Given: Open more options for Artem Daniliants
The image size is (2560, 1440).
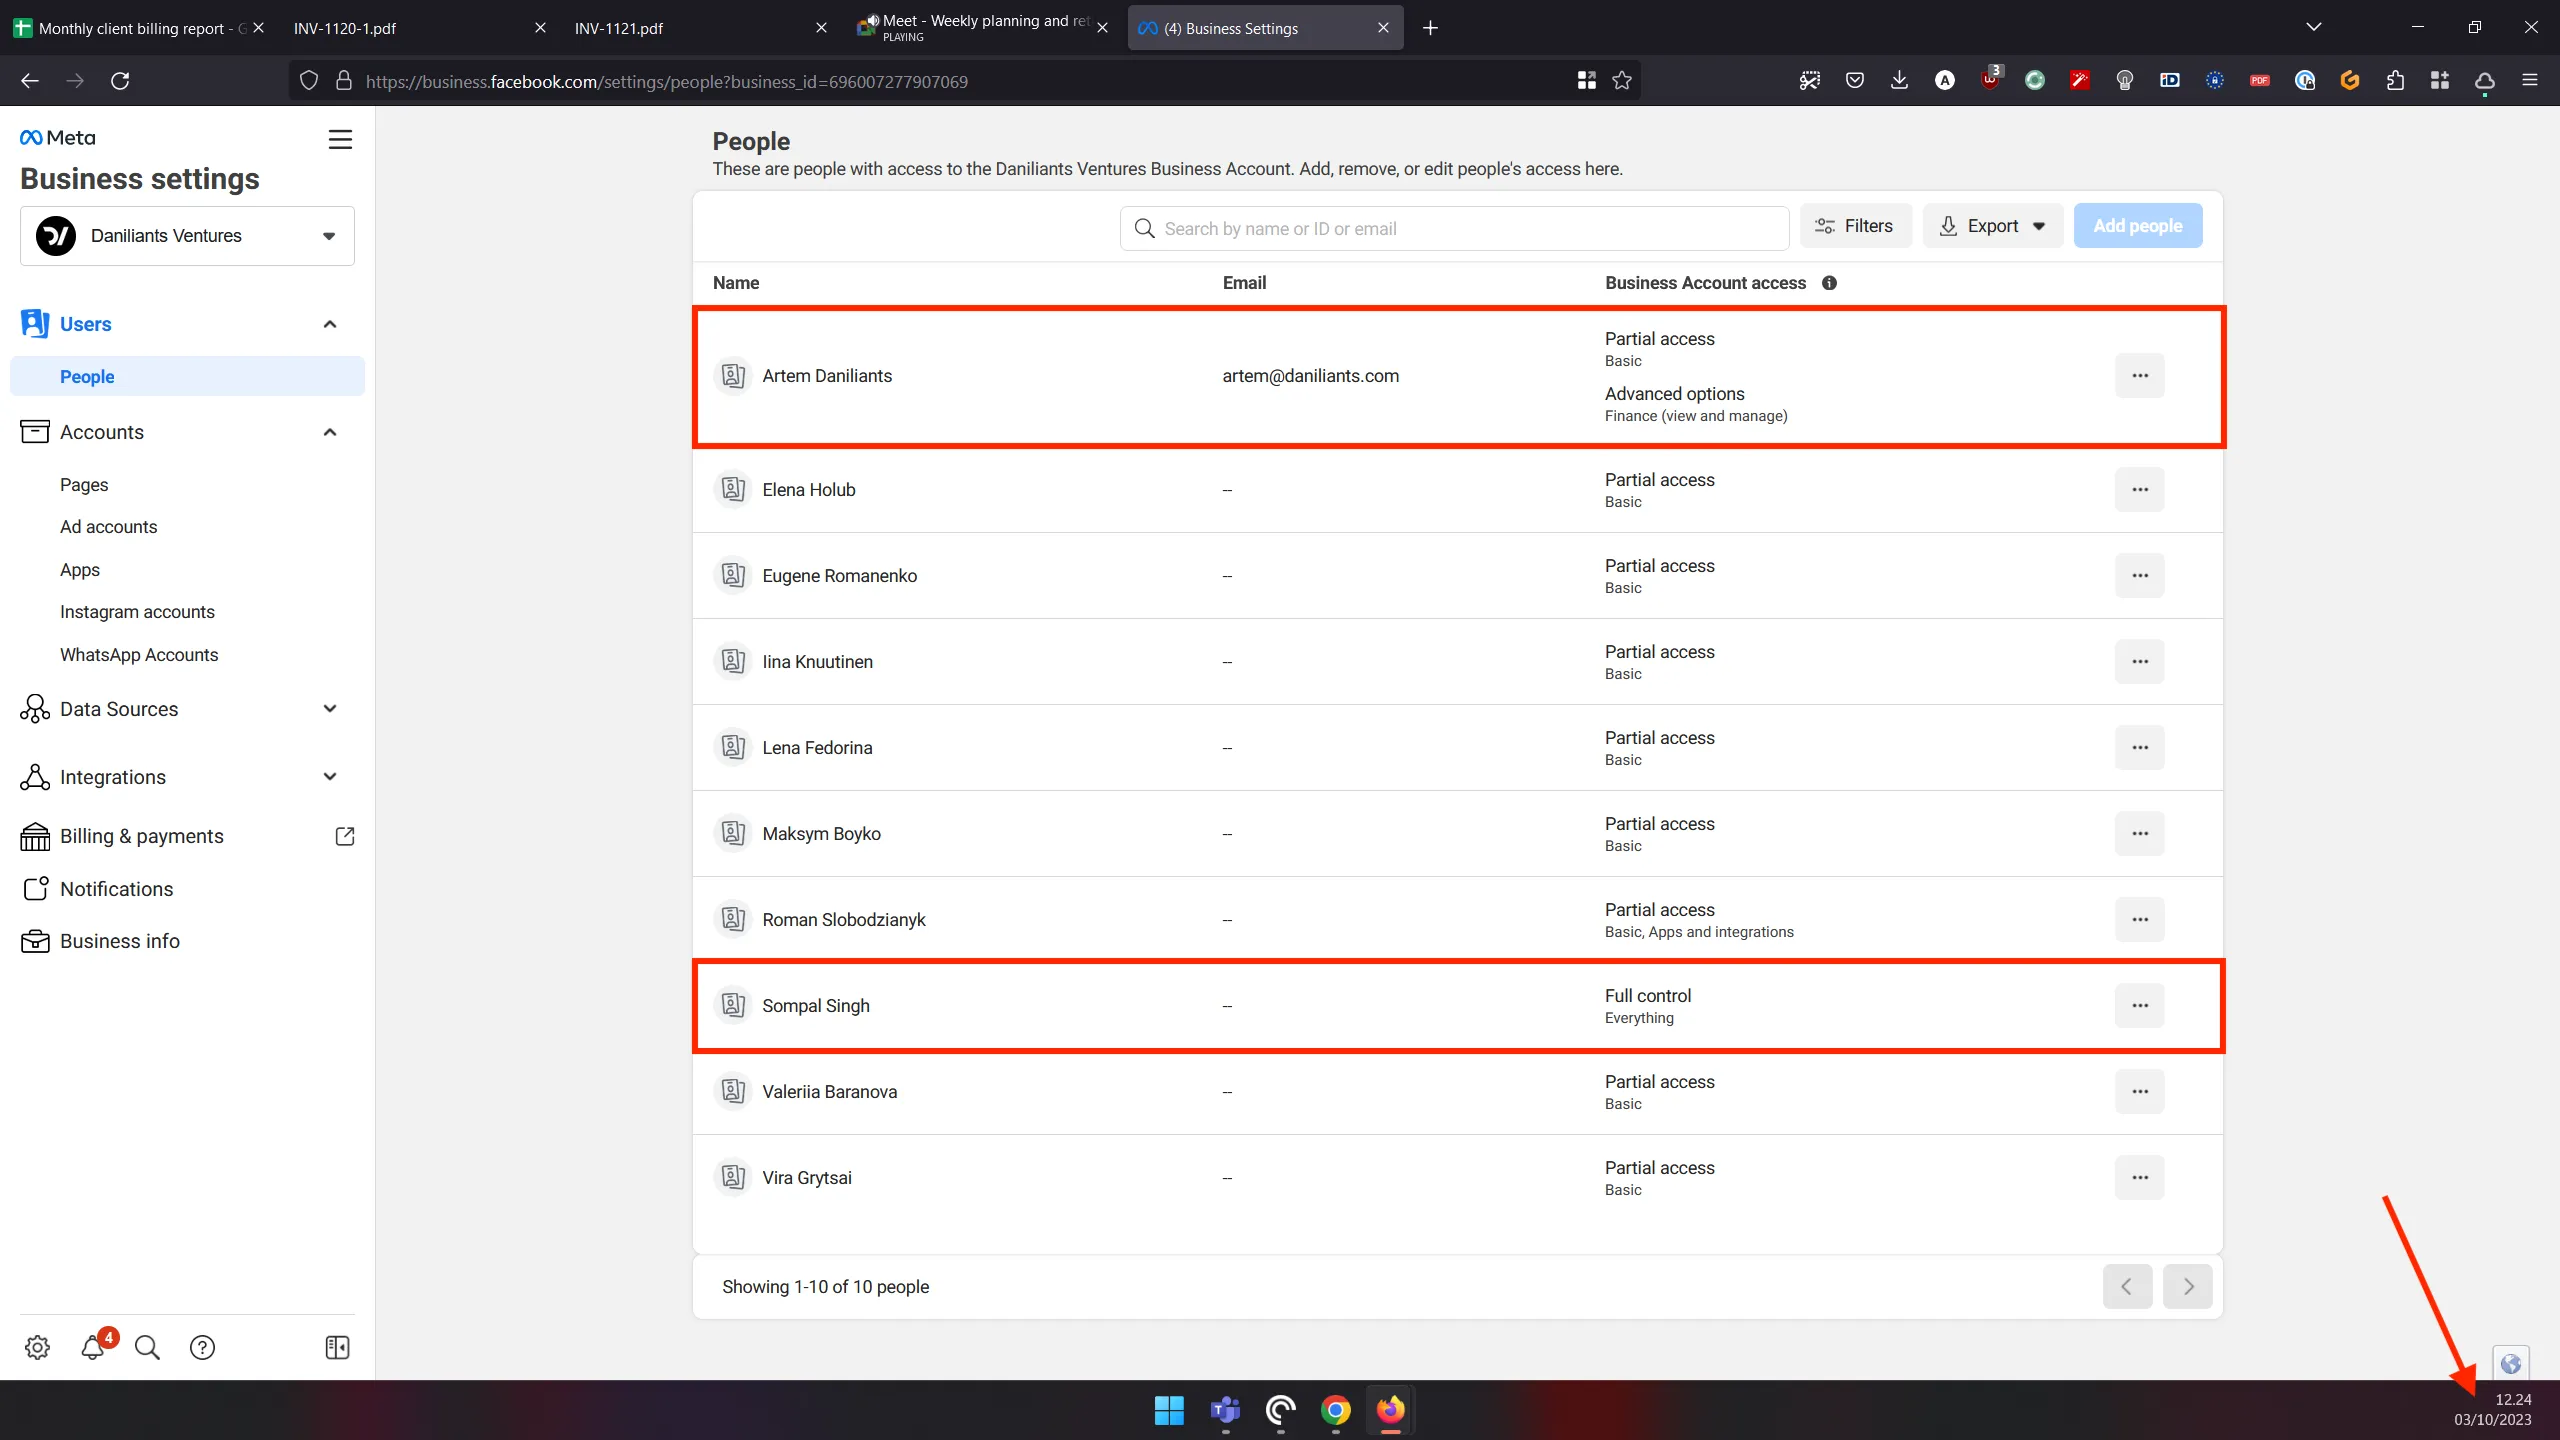Looking at the screenshot, I should pos(2140,376).
